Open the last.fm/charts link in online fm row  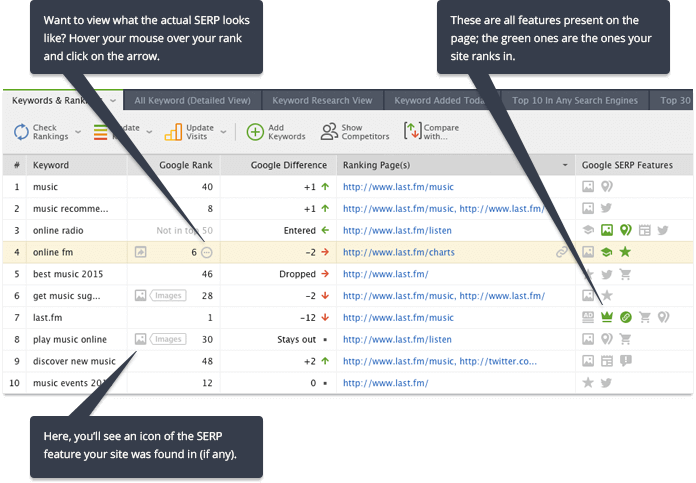click(x=399, y=252)
